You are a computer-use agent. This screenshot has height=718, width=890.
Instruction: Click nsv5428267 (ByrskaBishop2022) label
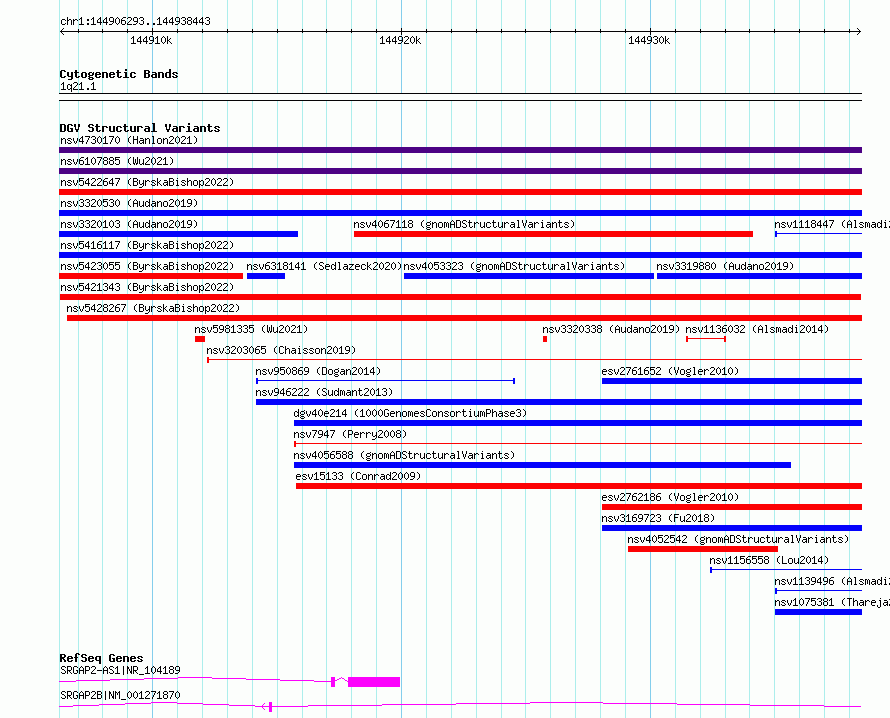(153, 308)
